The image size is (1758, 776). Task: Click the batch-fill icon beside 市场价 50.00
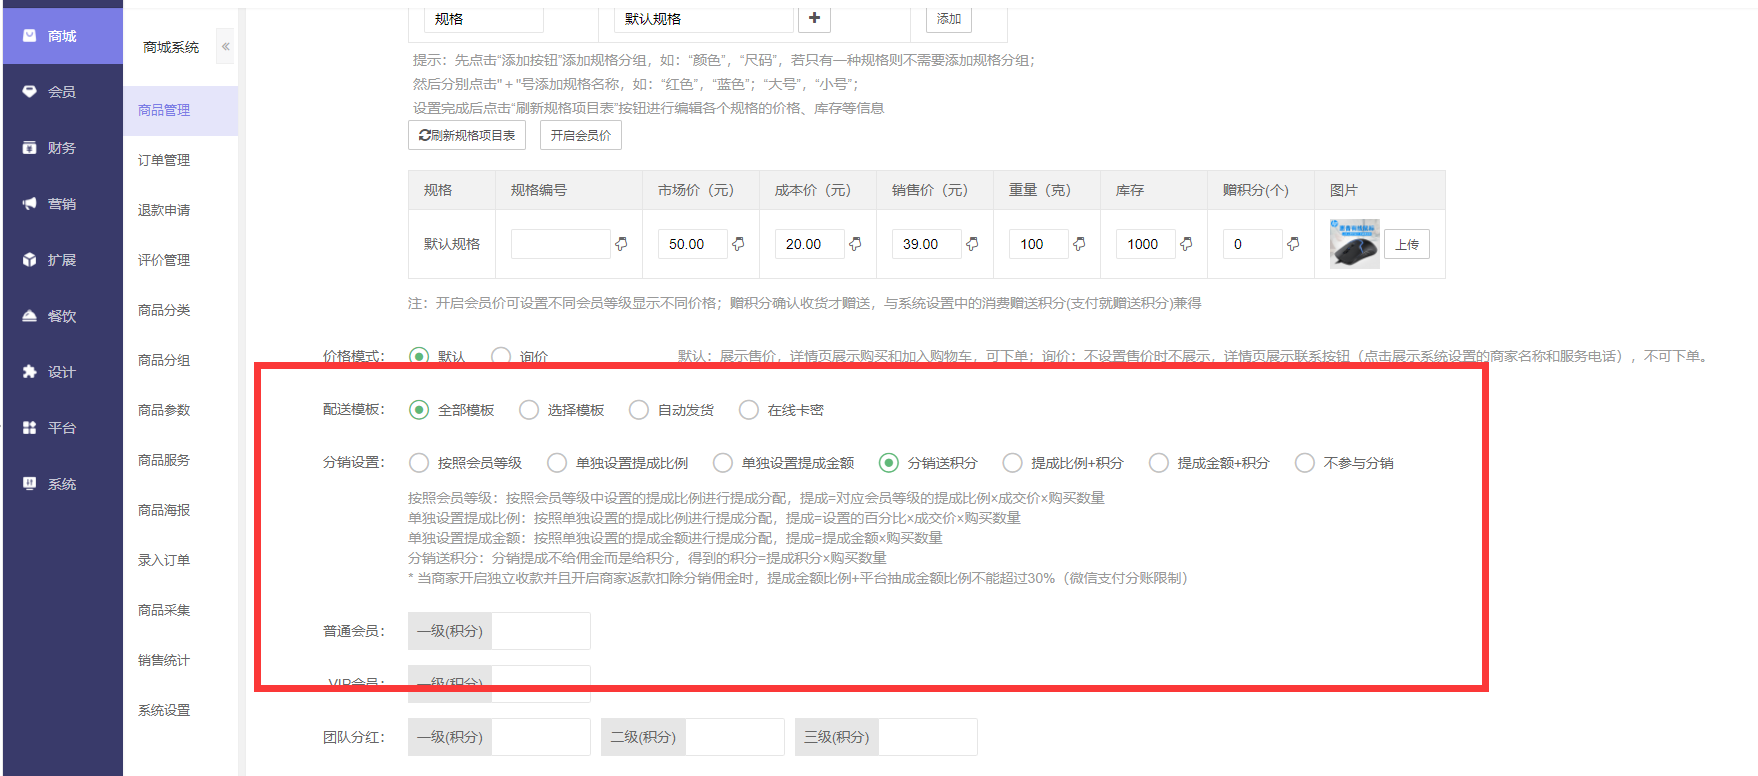coord(738,244)
